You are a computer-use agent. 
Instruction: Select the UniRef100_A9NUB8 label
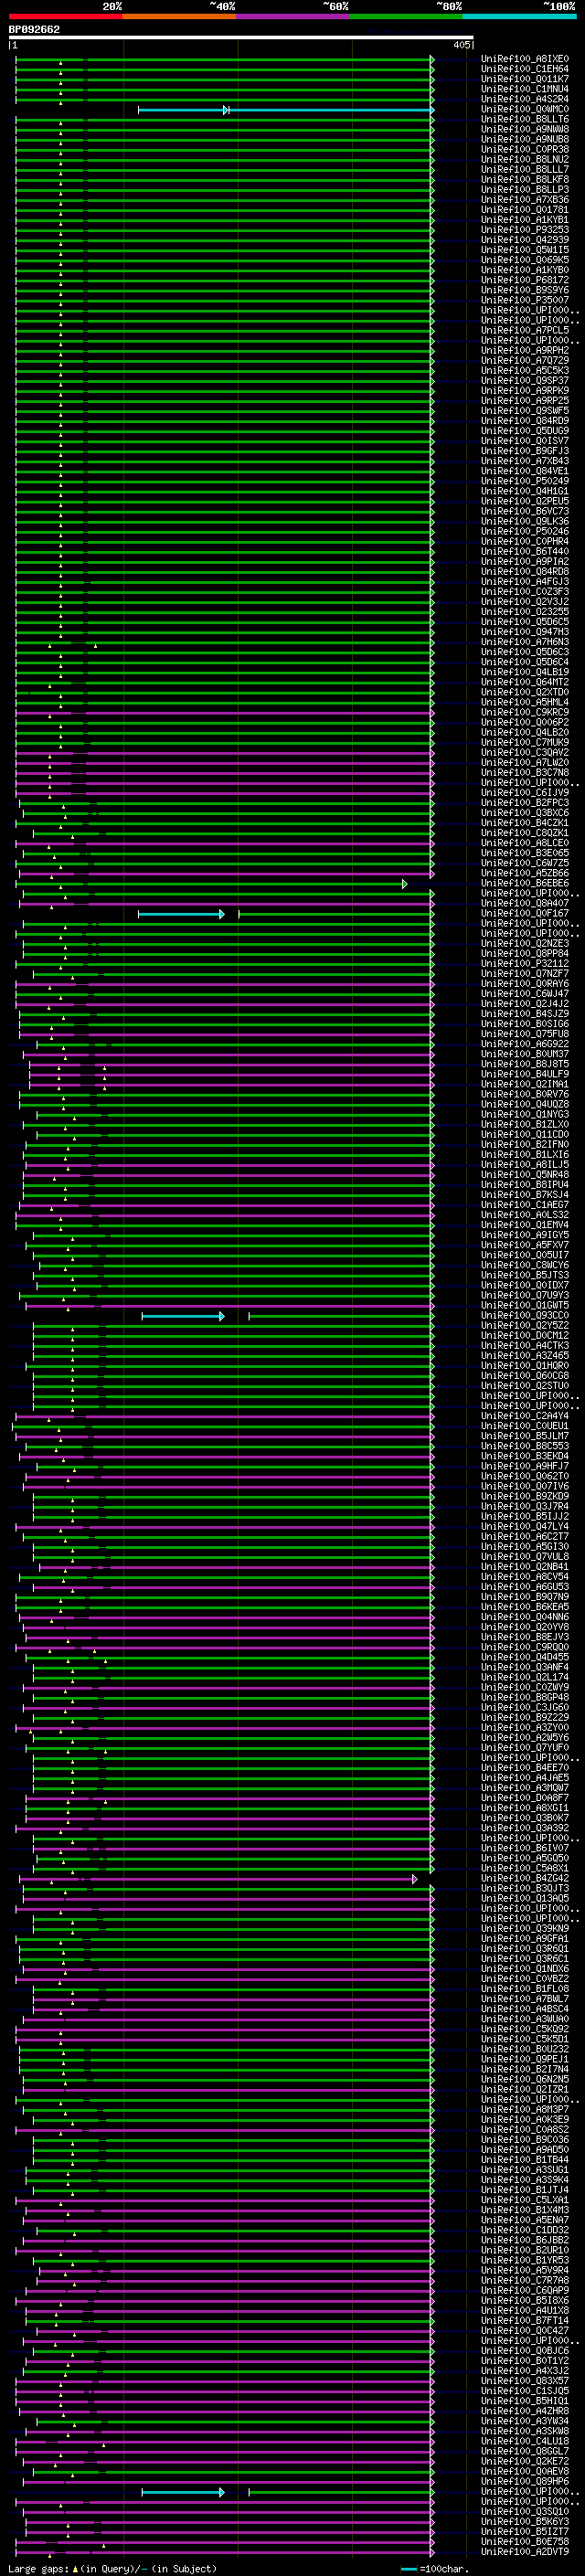pyautogui.click(x=524, y=139)
